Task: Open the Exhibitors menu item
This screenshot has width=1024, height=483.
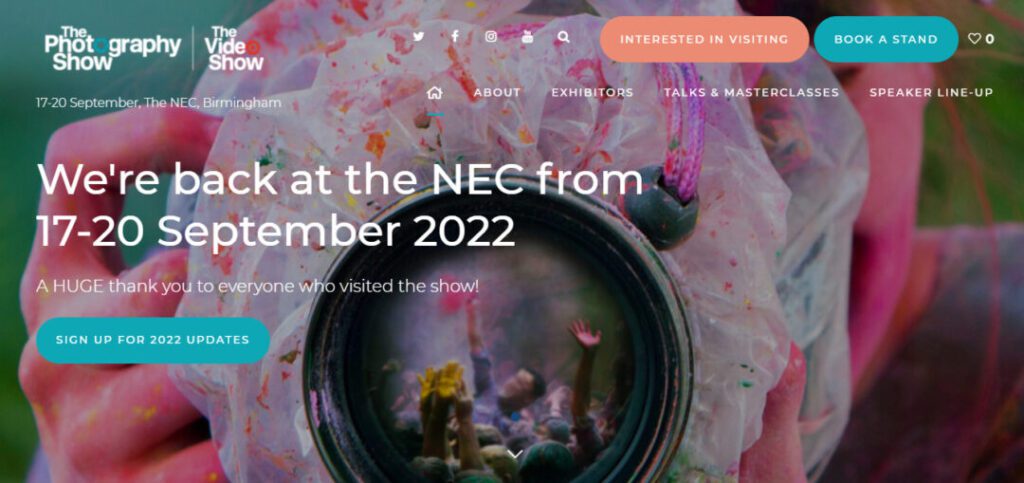Action: point(592,93)
